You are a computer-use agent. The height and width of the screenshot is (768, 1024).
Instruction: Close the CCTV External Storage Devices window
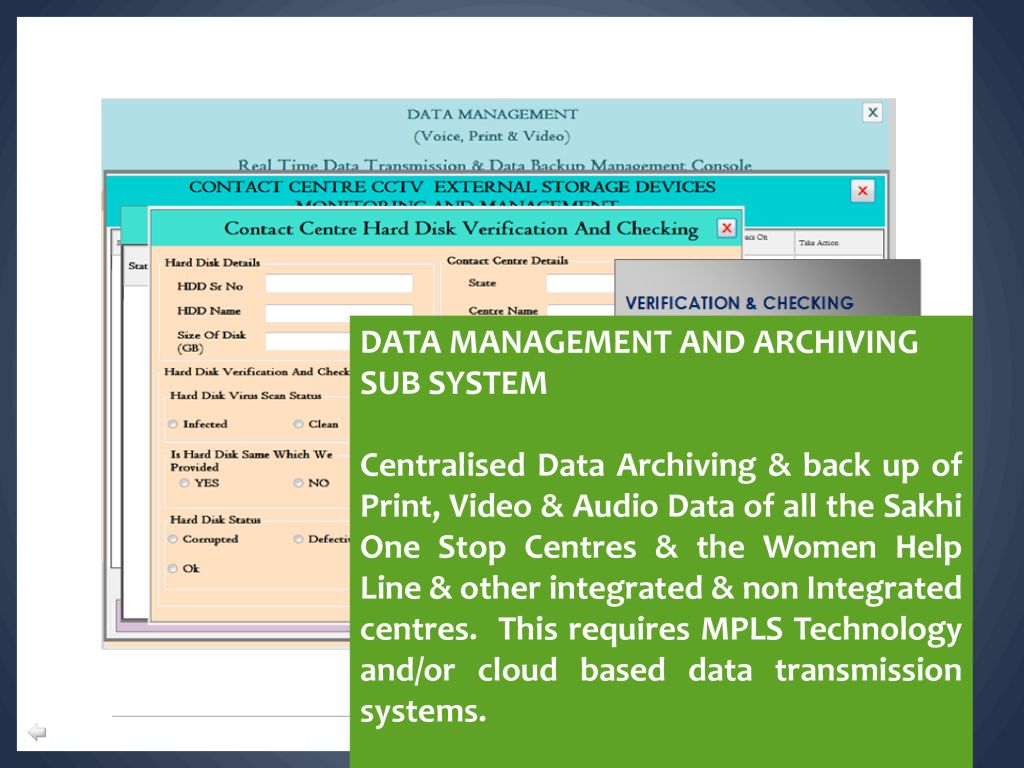pos(862,190)
